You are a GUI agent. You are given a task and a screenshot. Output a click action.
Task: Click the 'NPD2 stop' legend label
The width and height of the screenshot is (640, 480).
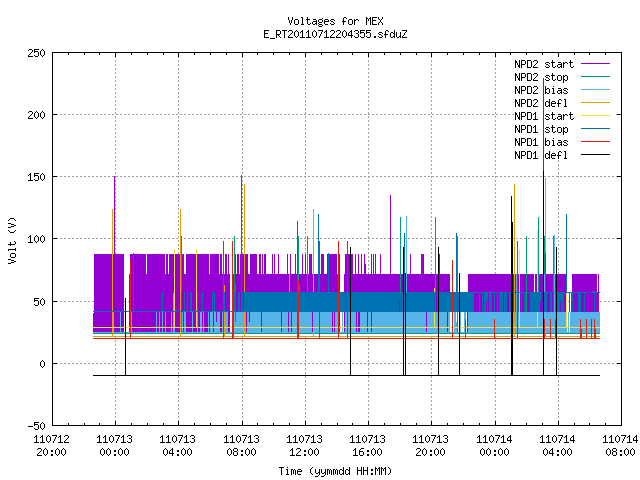541,77
